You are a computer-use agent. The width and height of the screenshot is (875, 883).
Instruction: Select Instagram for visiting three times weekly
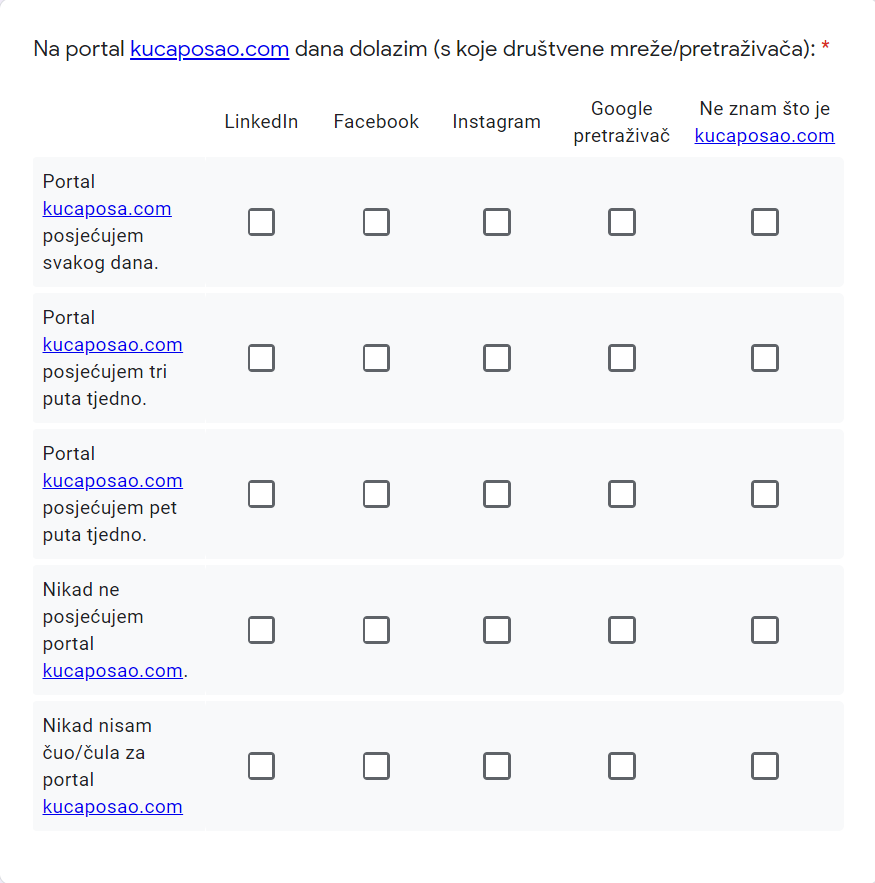pyautogui.click(x=497, y=358)
